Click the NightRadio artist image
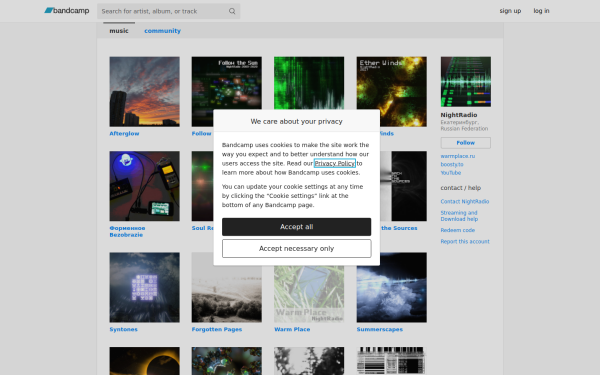Screen dimensions: 600x375 (466, 82)
